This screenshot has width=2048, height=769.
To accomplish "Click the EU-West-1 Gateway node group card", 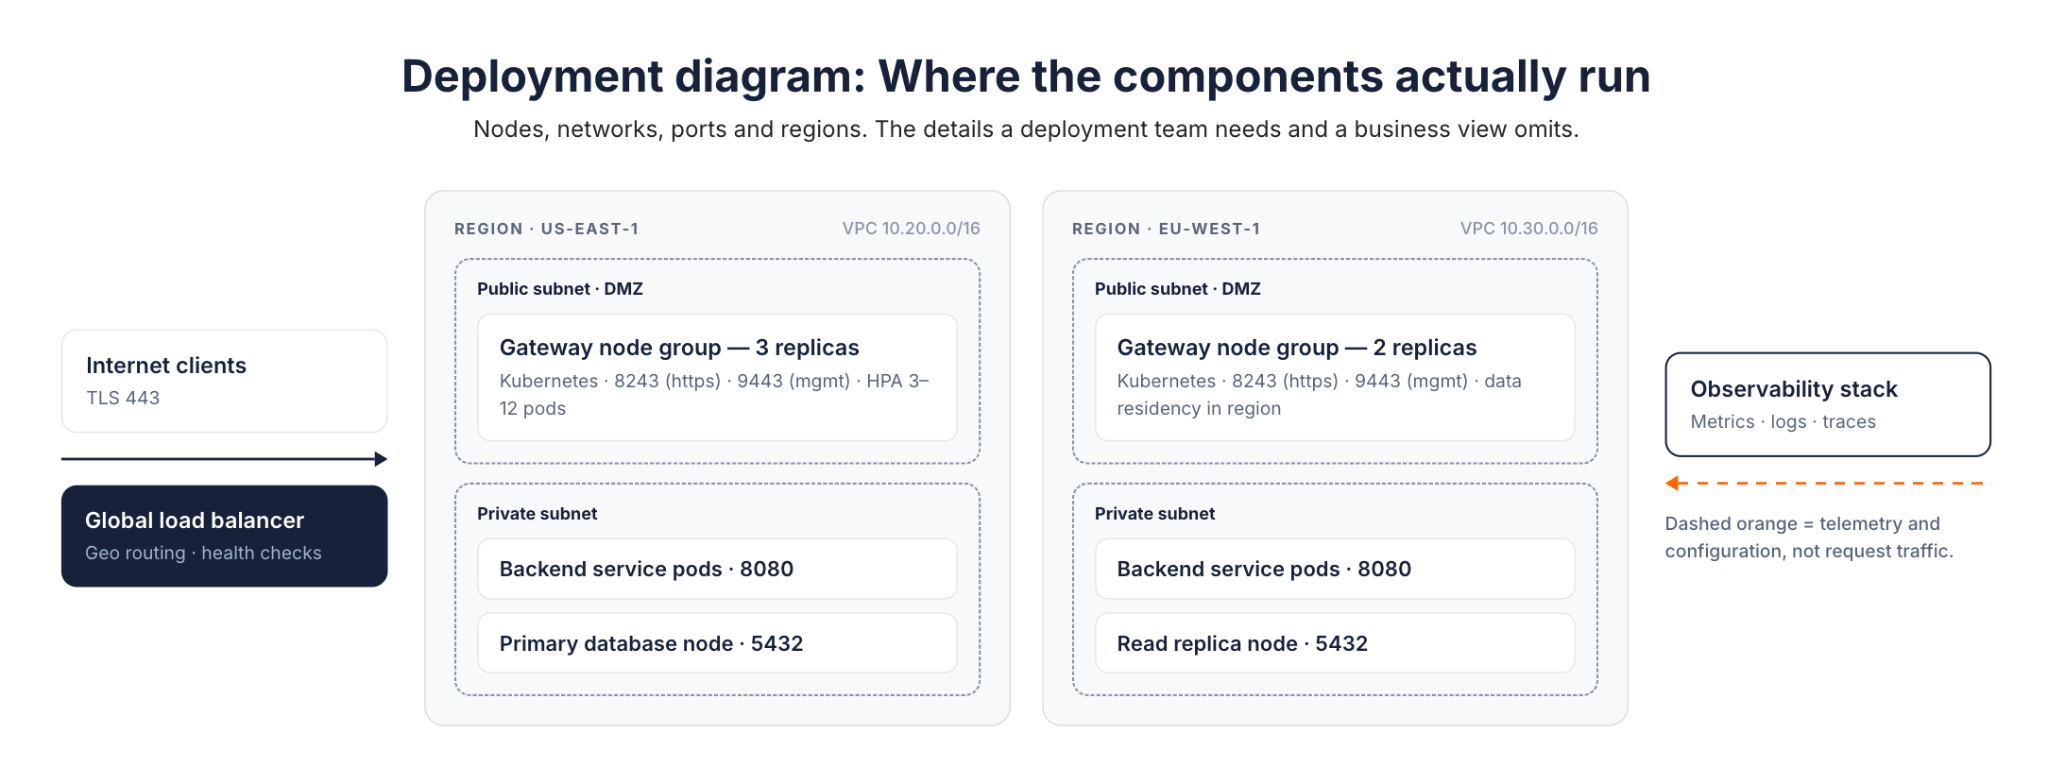I will coord(1335,377).
